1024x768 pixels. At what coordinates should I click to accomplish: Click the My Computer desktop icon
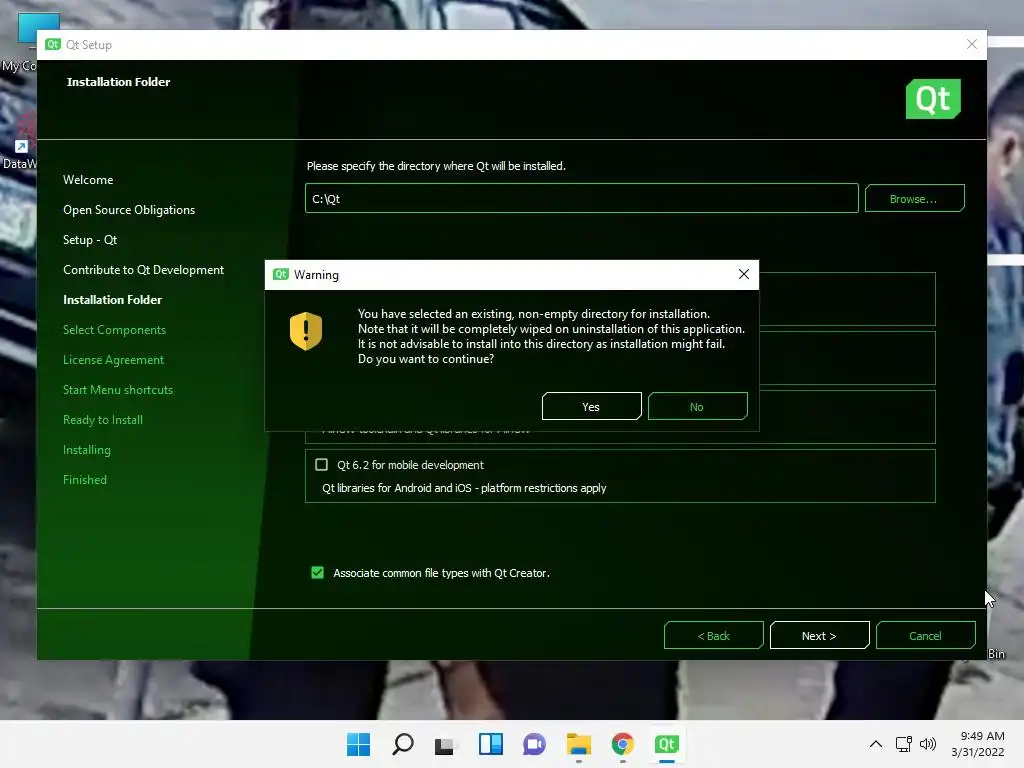point(20,43)
